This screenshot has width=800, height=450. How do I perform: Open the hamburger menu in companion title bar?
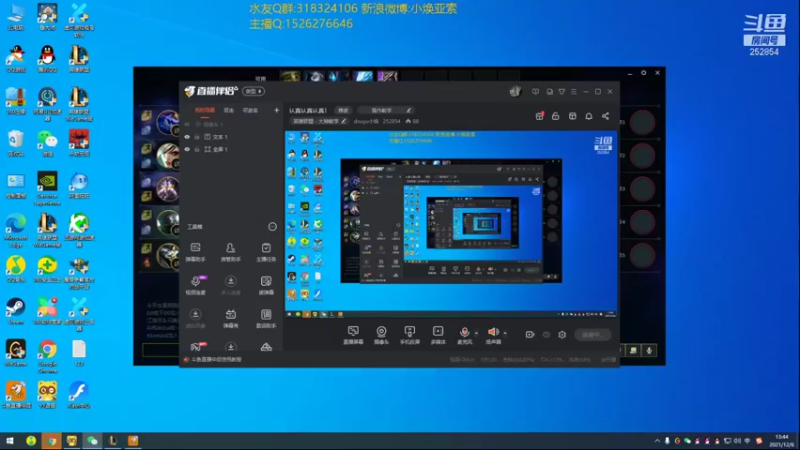pyautogui.click(x=574, y=92)
